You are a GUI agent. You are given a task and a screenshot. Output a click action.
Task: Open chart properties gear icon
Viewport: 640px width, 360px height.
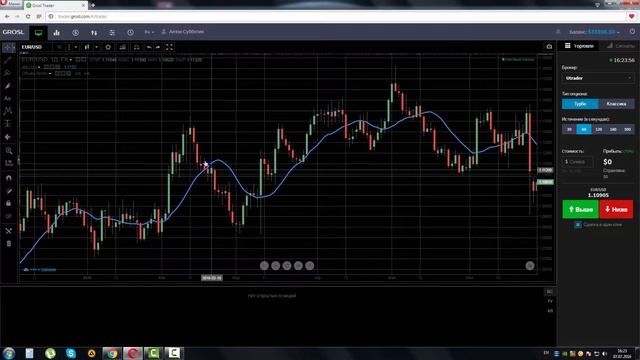point(108,47)
